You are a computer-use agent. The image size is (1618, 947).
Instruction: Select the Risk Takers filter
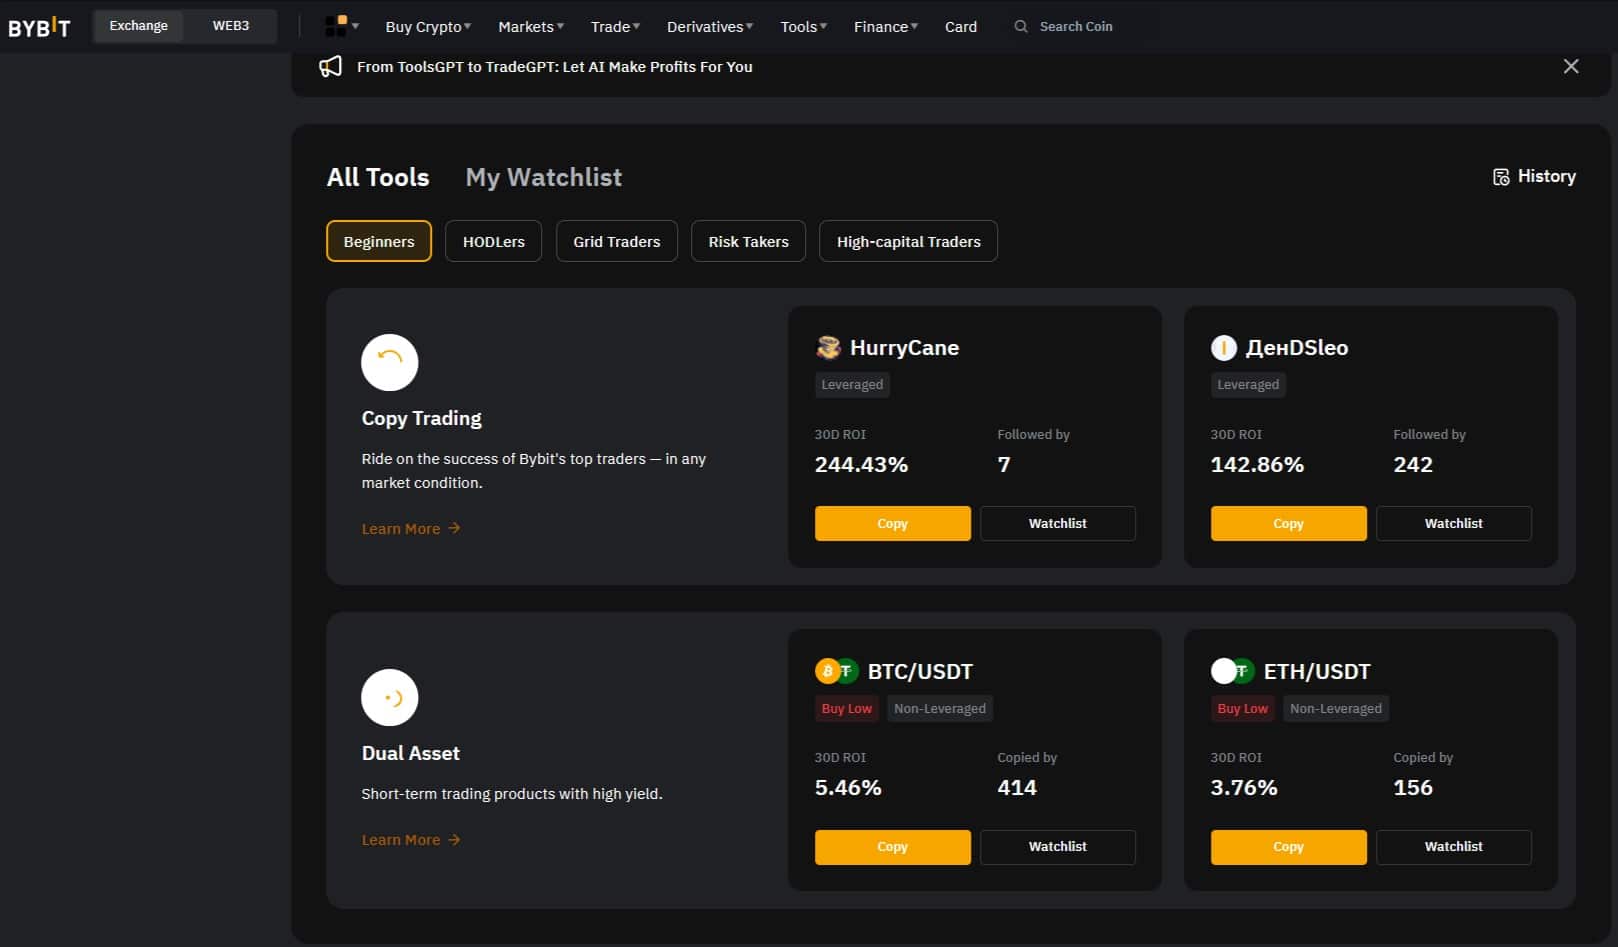[x=749, y=241]
